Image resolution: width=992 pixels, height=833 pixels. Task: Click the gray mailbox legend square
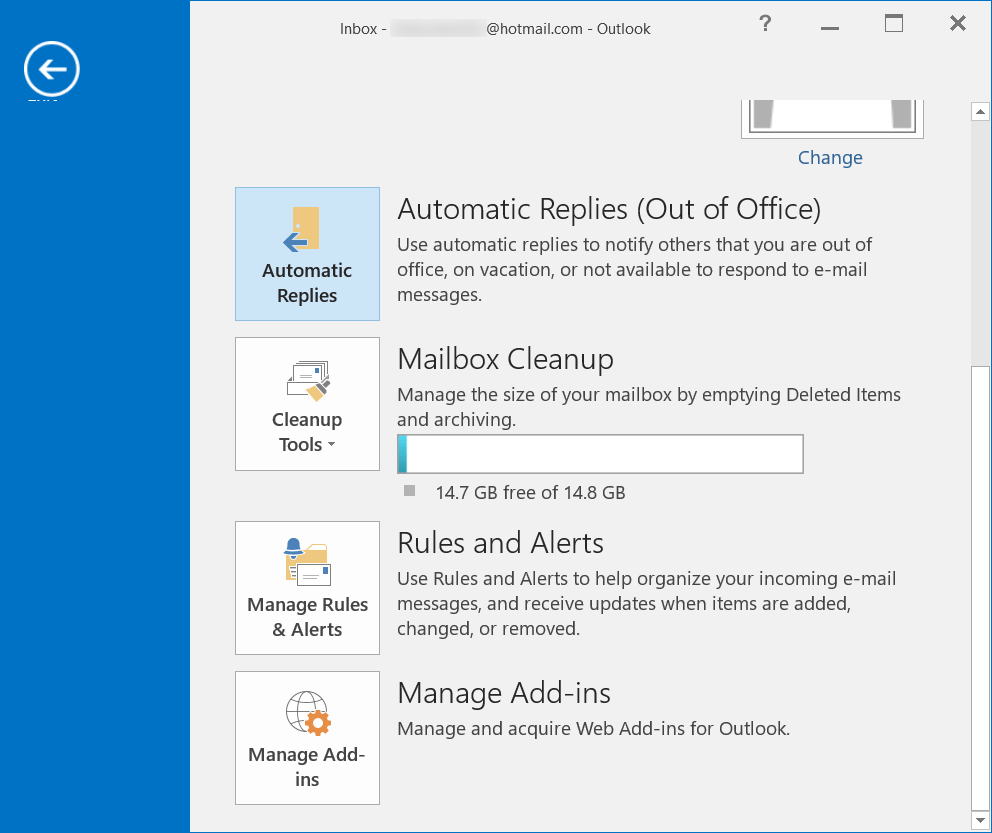pyautogui.click(x=409, y=490)
